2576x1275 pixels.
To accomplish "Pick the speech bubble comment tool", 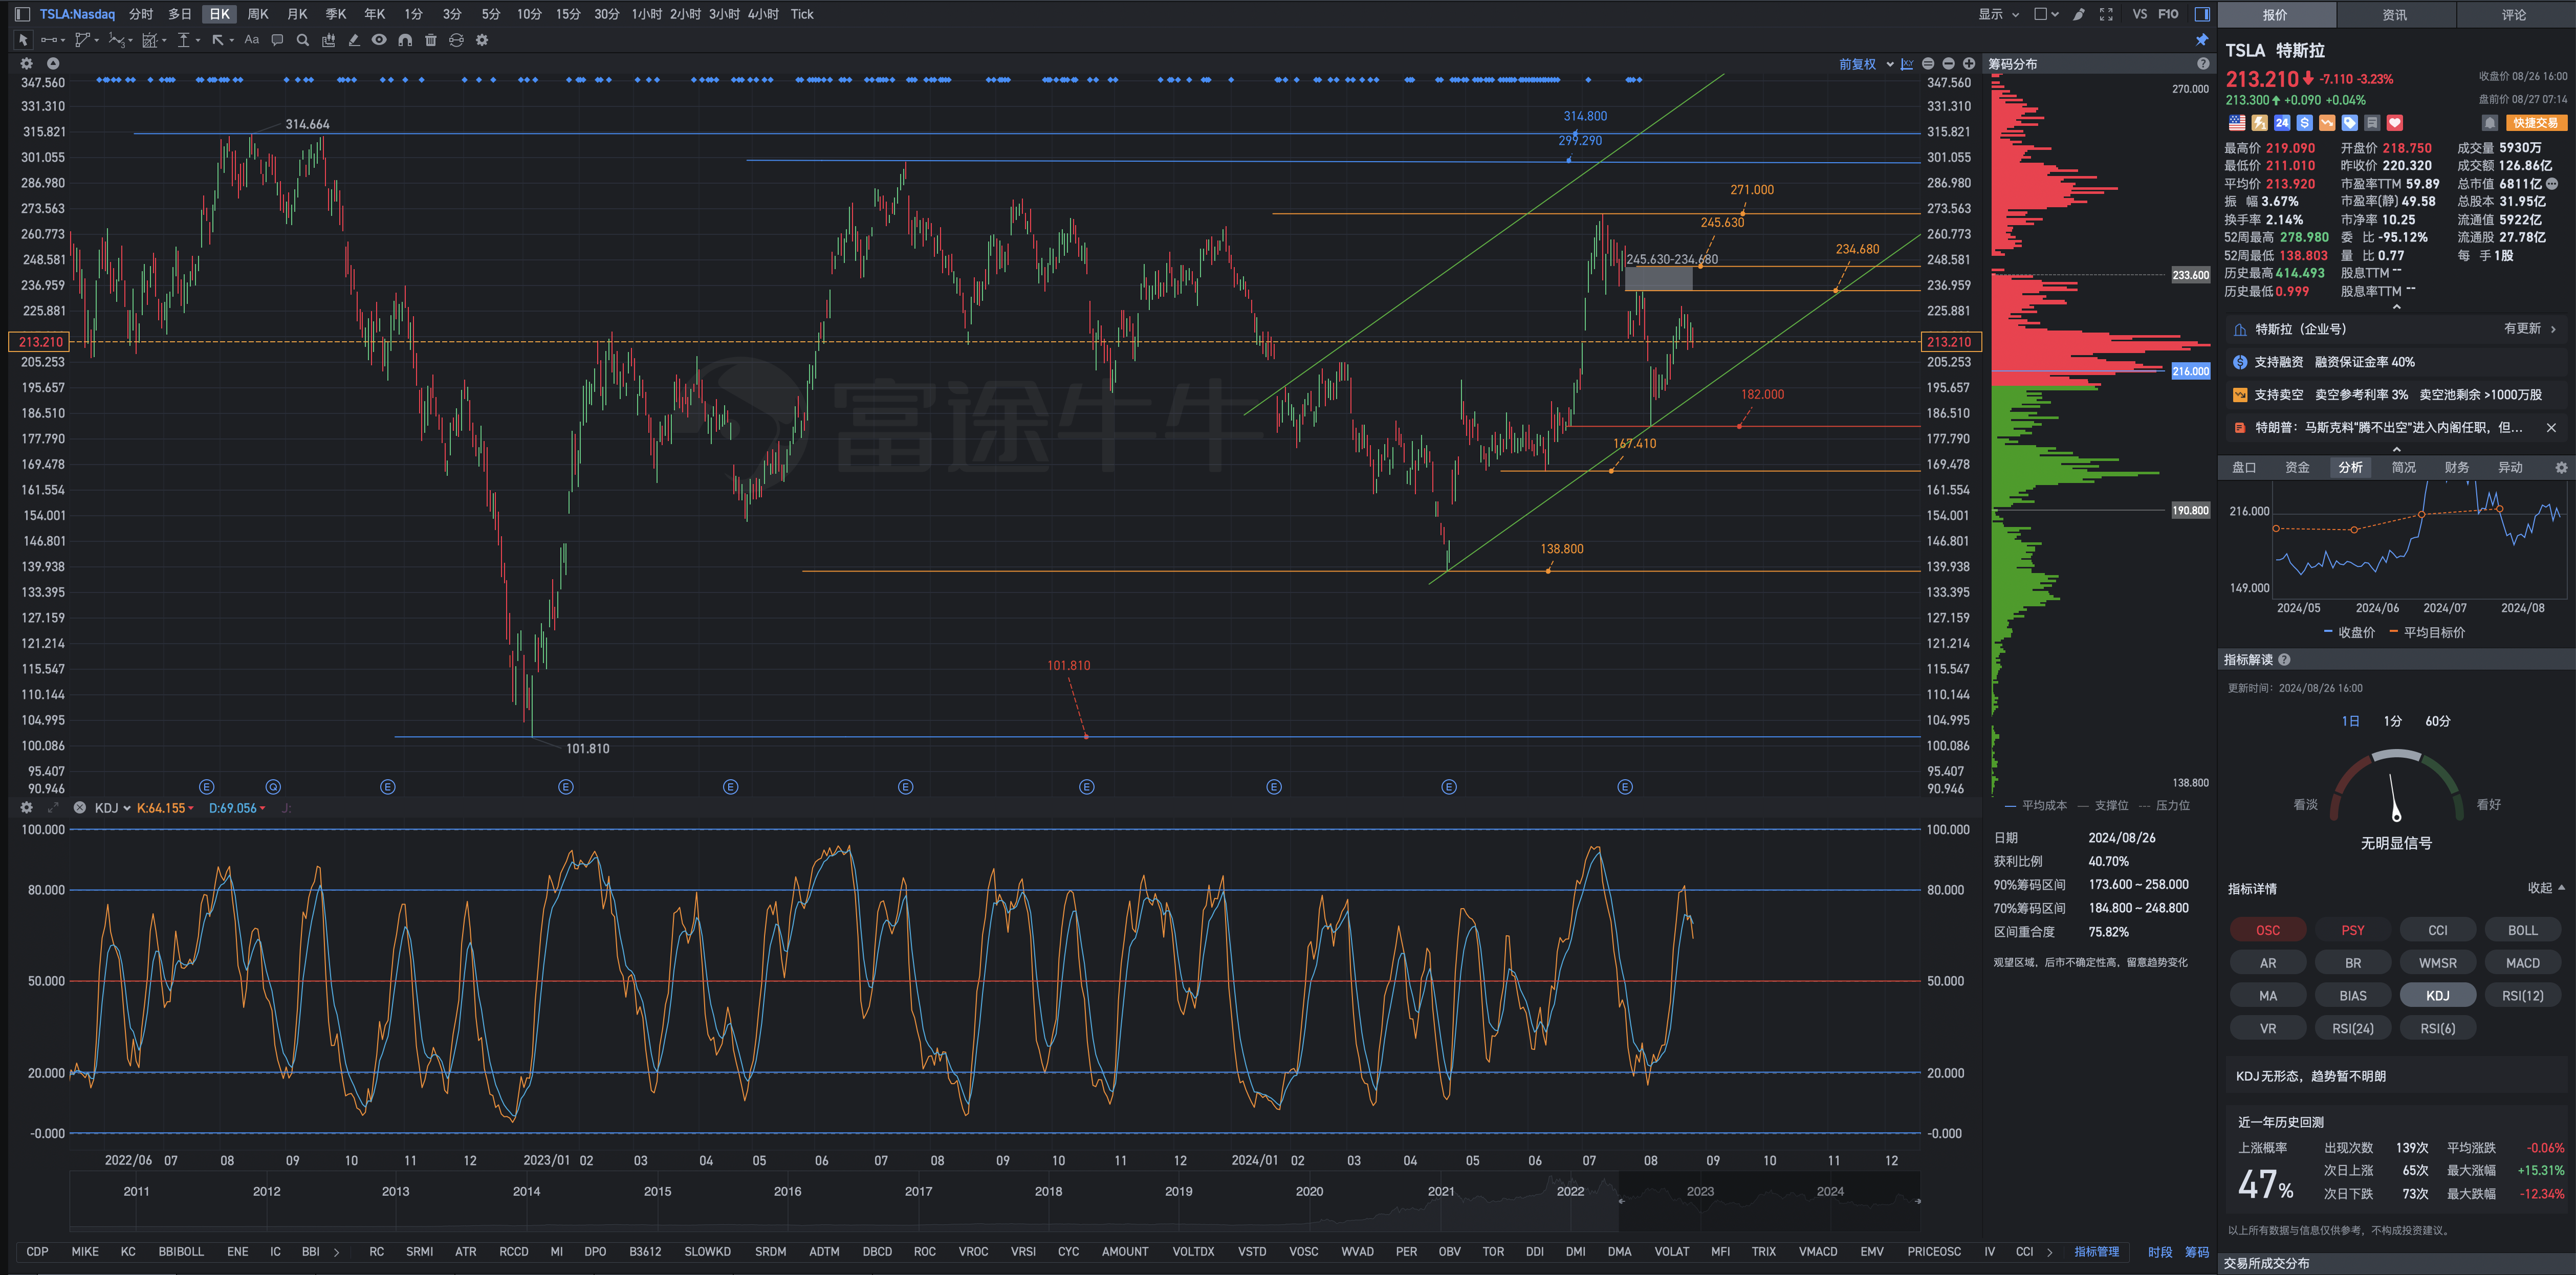I will [x=277, y=40].
